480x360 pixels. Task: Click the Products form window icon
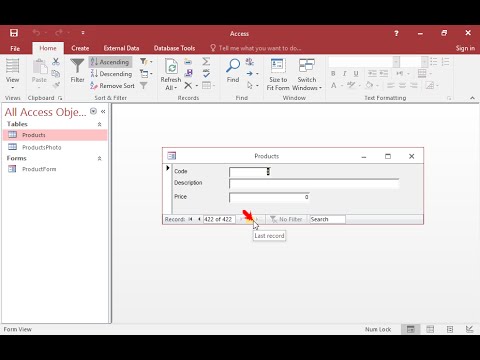172,156
